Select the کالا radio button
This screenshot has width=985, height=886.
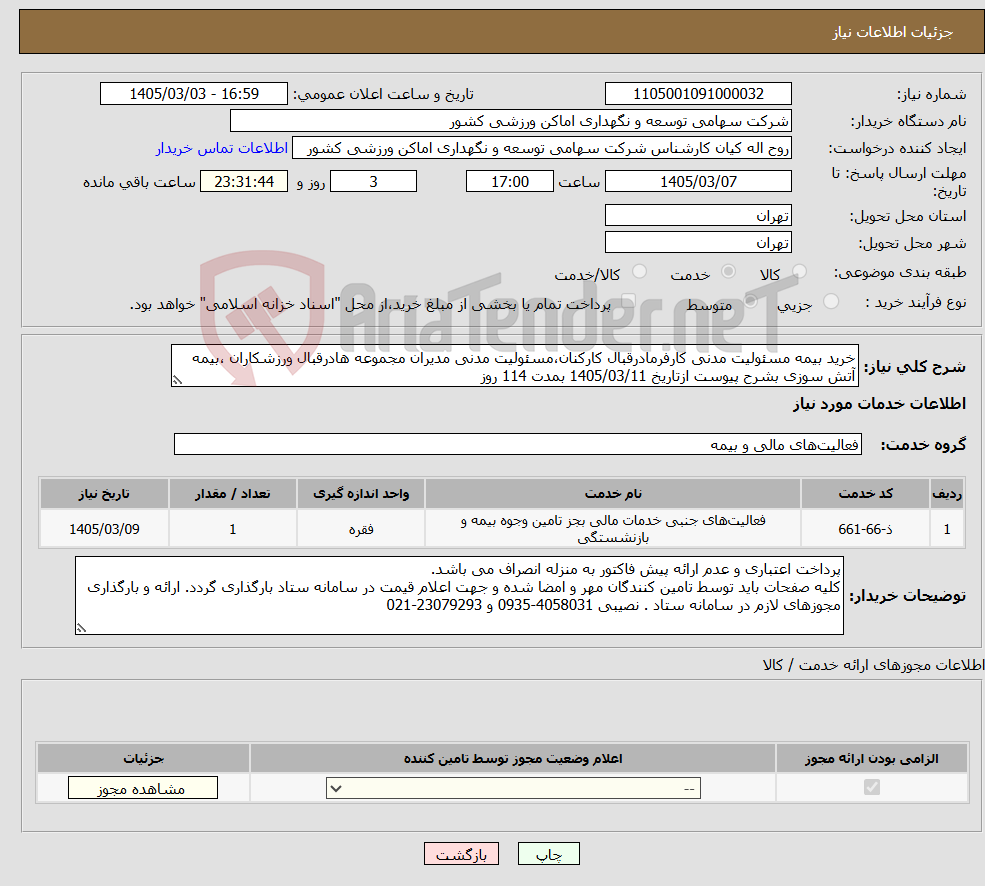[x=799, y=271]
